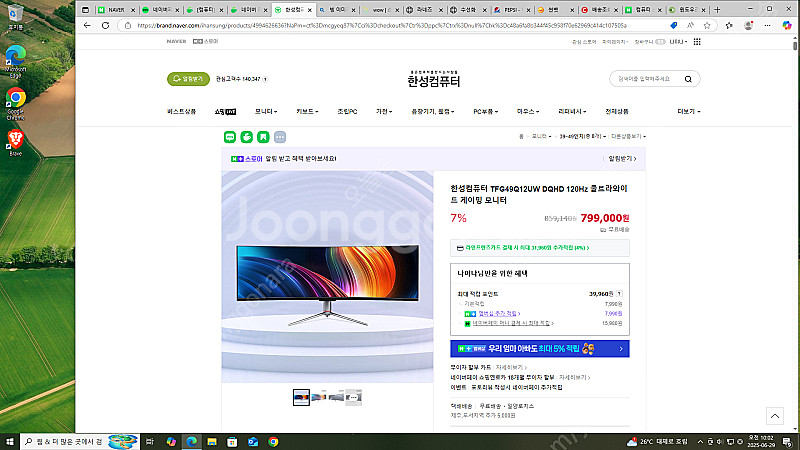Expand the 리퍼비시 category dropdown
The height and width of the screenshot is (450, 800).
572,111
